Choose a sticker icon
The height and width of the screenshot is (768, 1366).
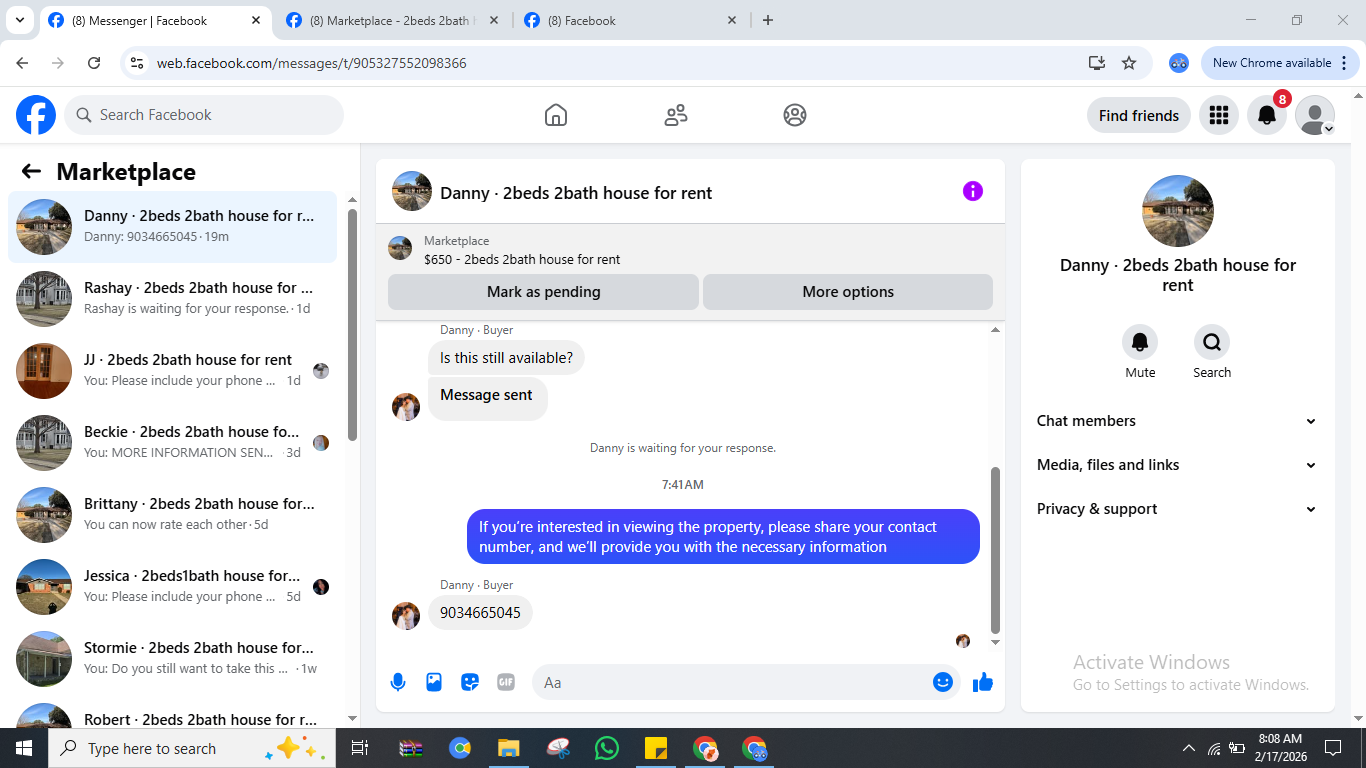[x=470, y=682]
